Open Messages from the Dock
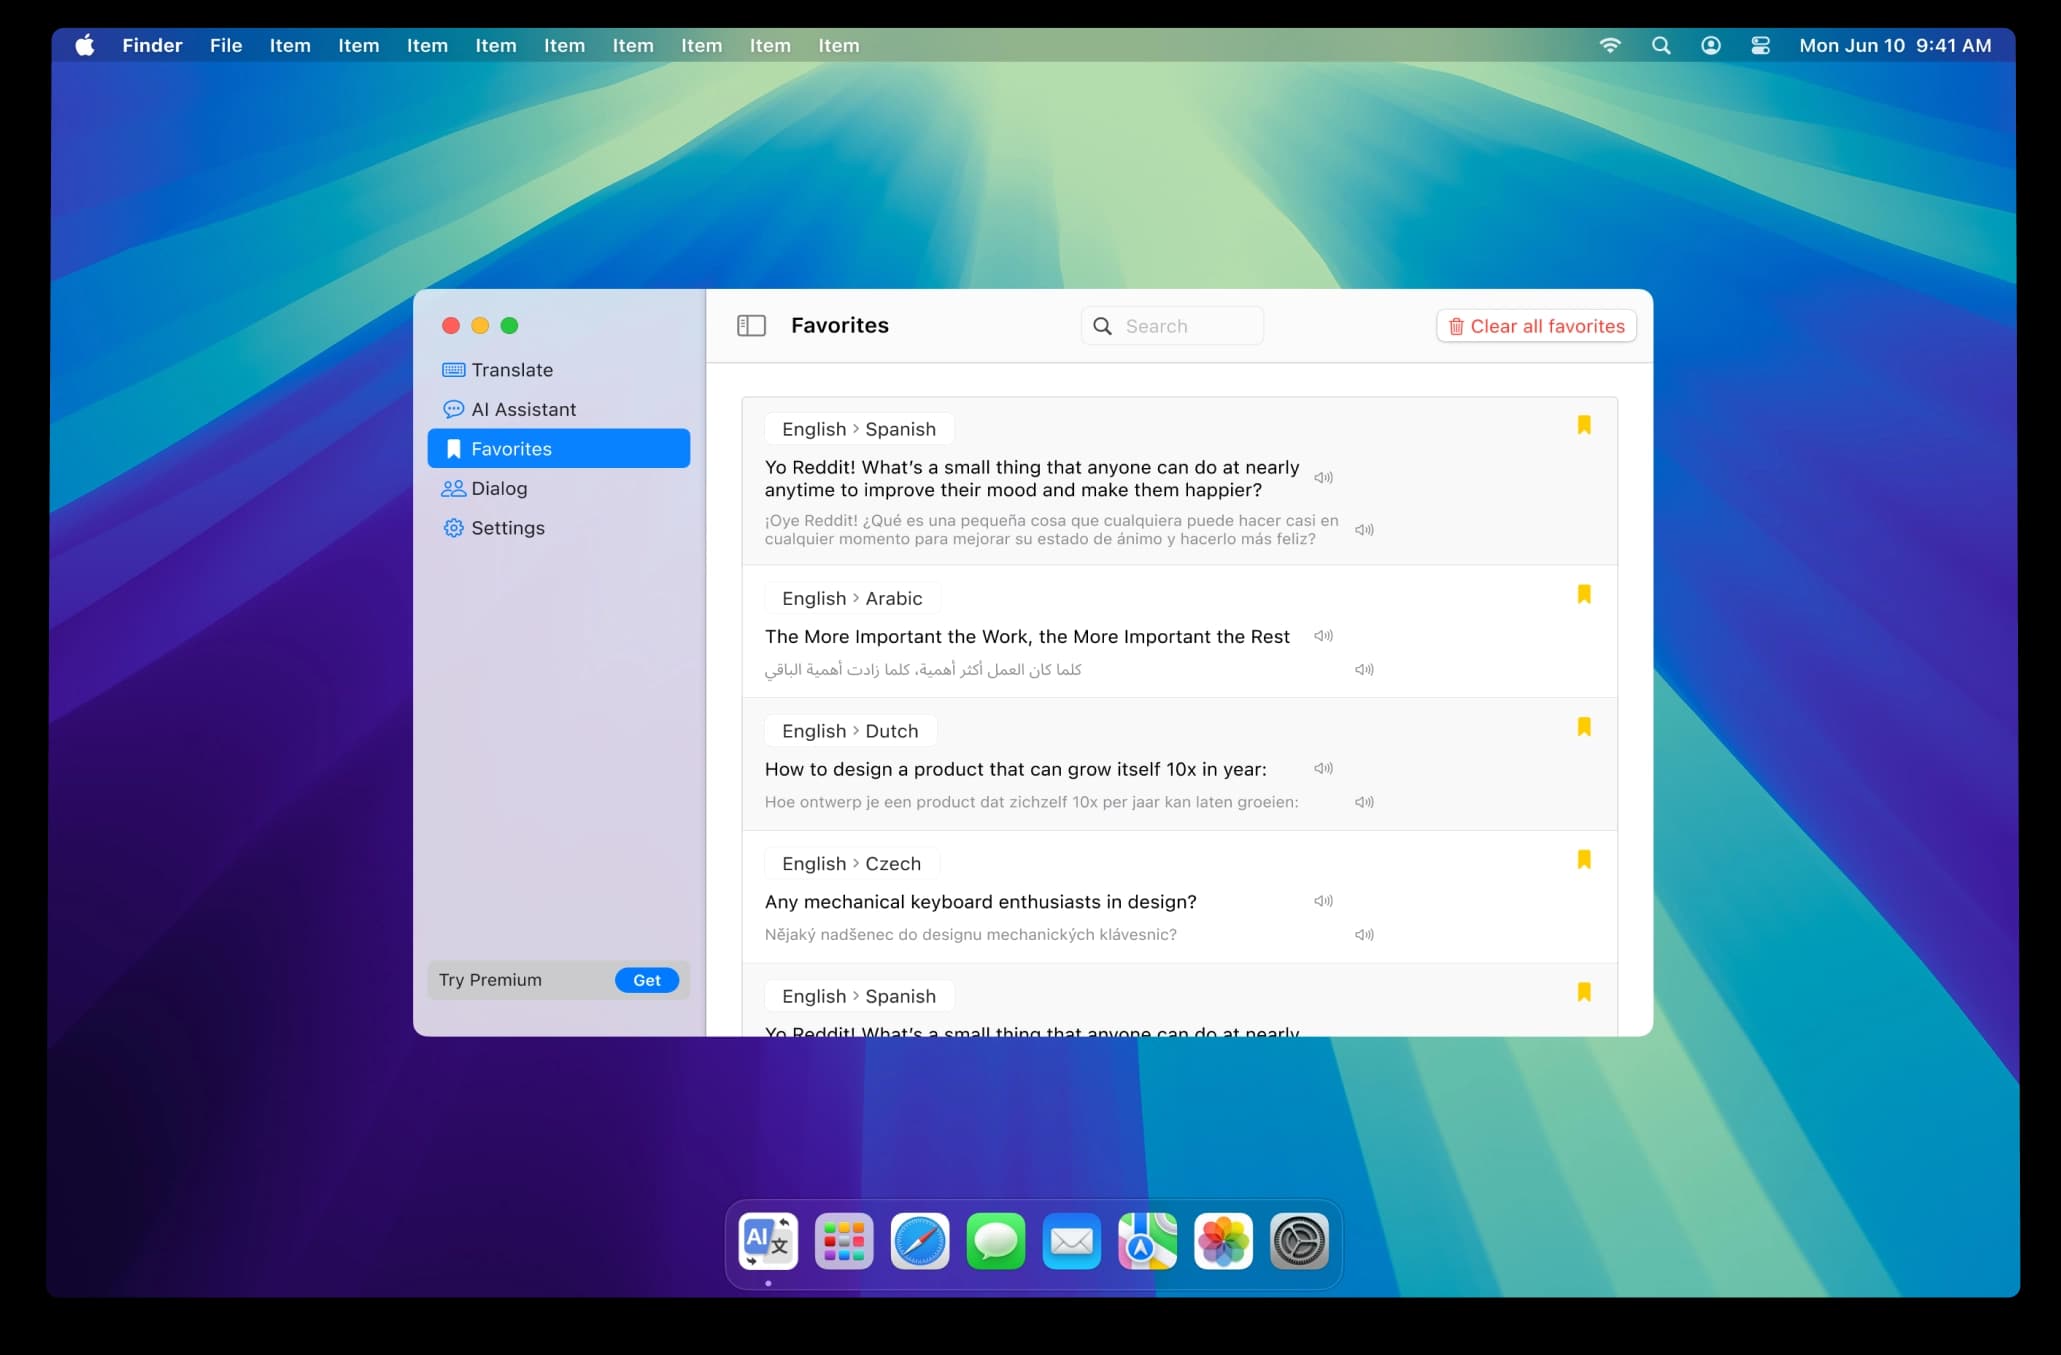Screen dimensions: 2061x1355 [x=996, y=1242]
